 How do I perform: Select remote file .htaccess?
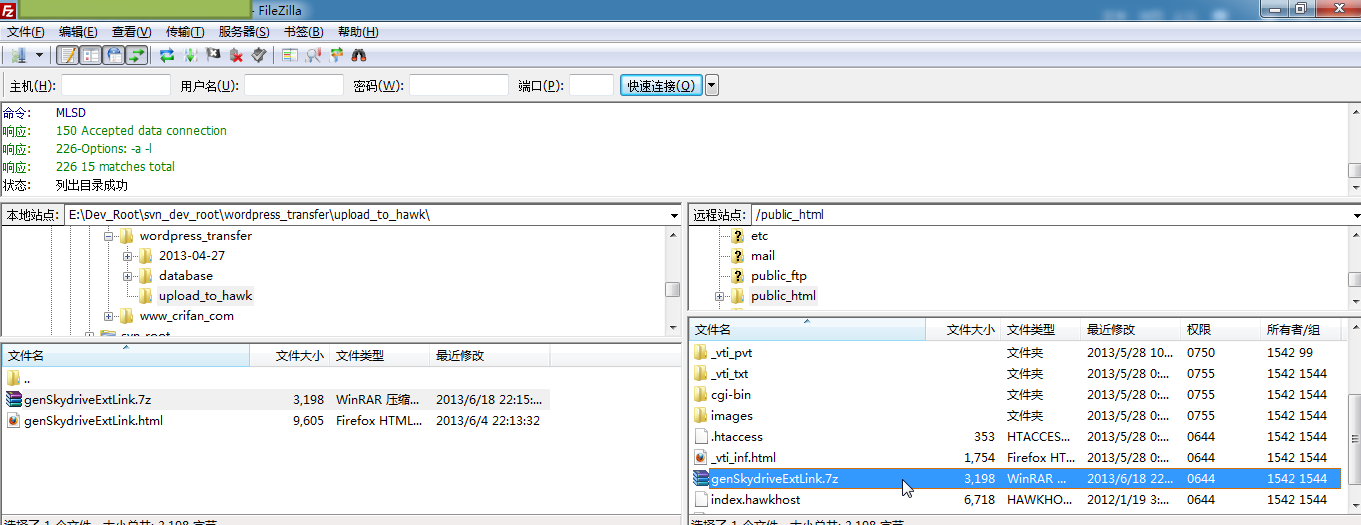[x=1015, y=436]
